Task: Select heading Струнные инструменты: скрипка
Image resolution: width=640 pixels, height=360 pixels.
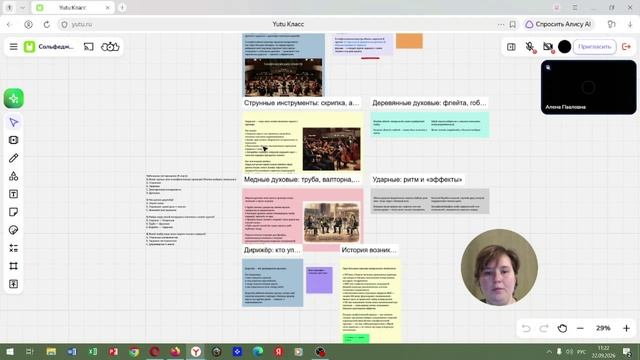Action: pyautogui.click(x=301, y=103)
